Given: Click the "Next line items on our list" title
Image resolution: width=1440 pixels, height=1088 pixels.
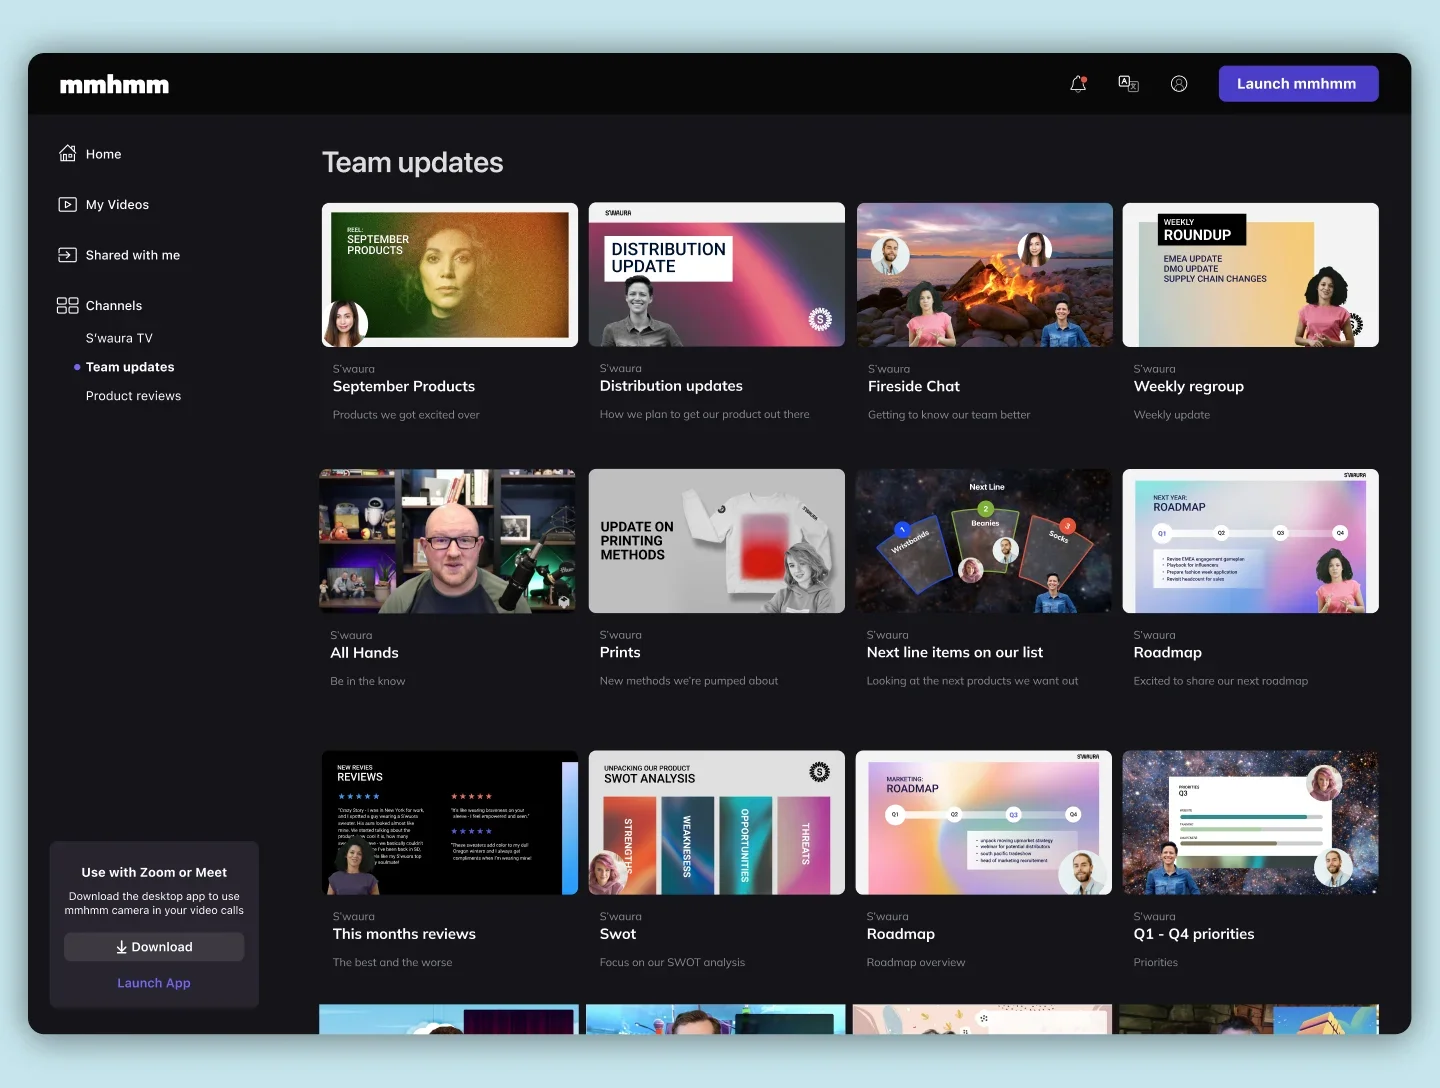Looking at the screenshot, I should (955, 653).
